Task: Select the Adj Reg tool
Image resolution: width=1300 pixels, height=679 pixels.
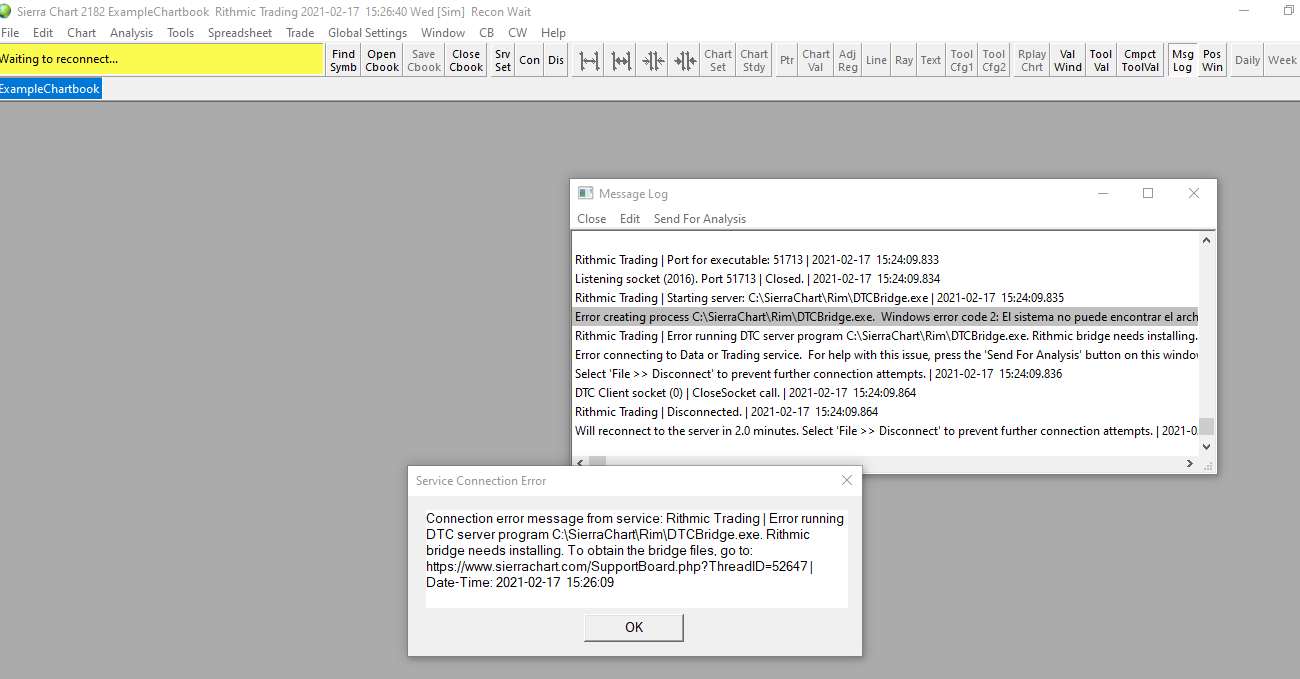Action: [848, 60]
